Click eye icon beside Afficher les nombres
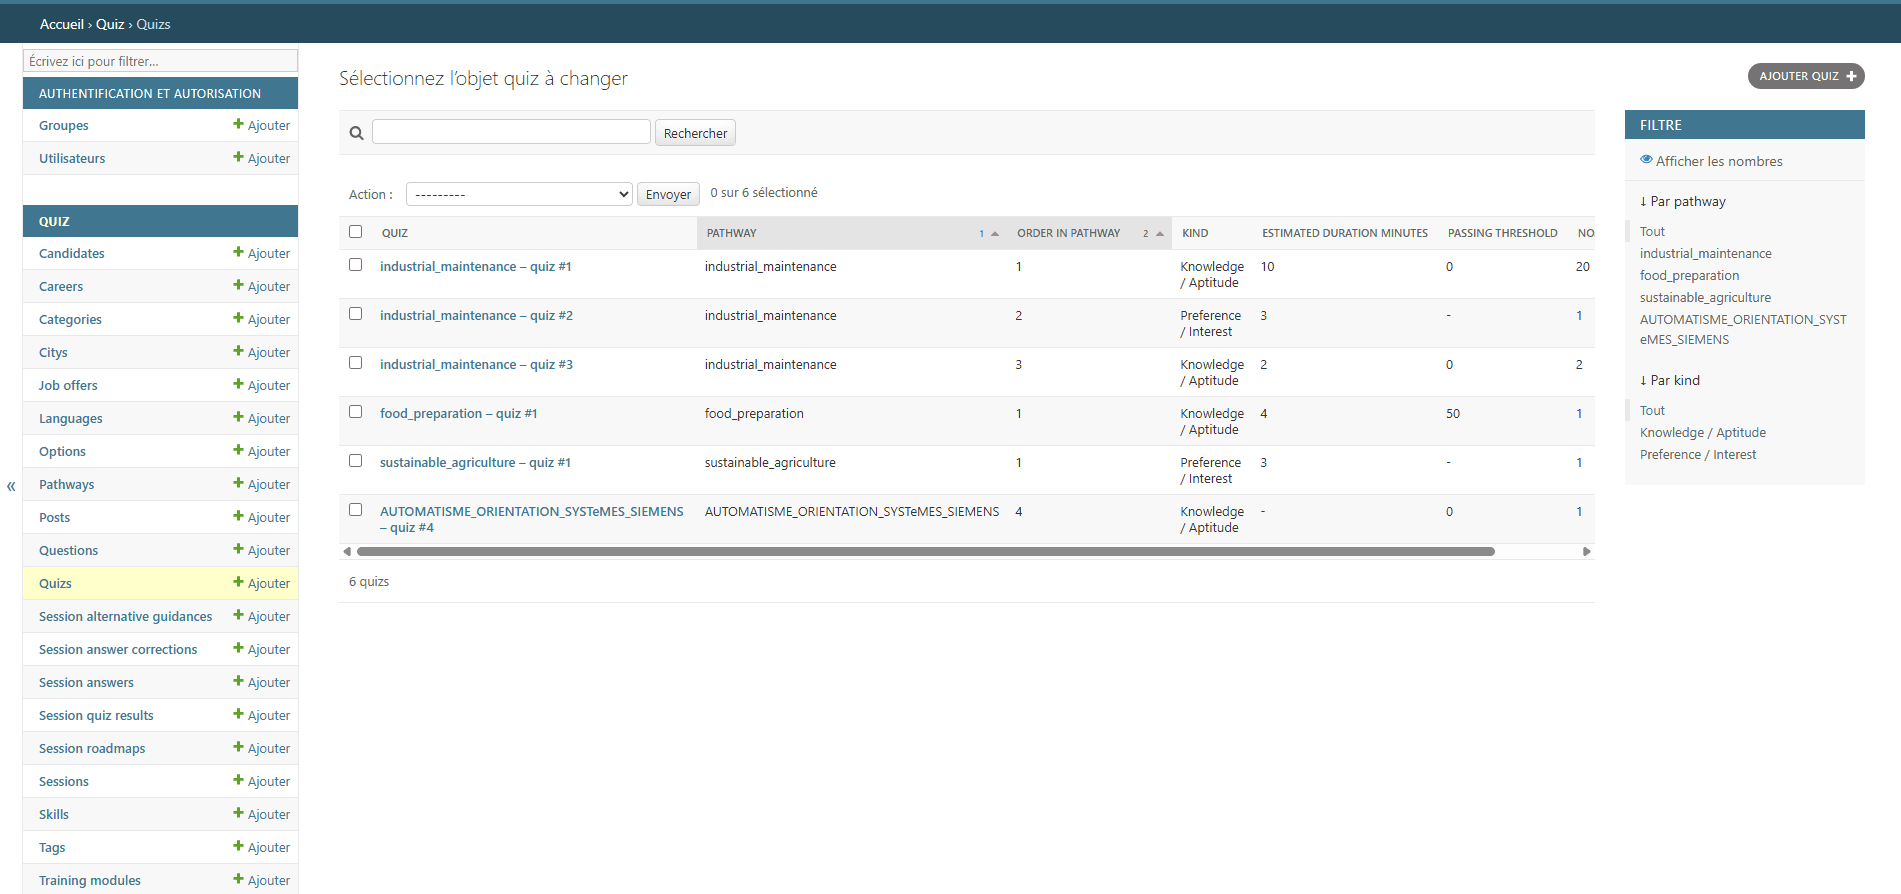This screenshot has width=1901, height=894. tap(1646, 160)
